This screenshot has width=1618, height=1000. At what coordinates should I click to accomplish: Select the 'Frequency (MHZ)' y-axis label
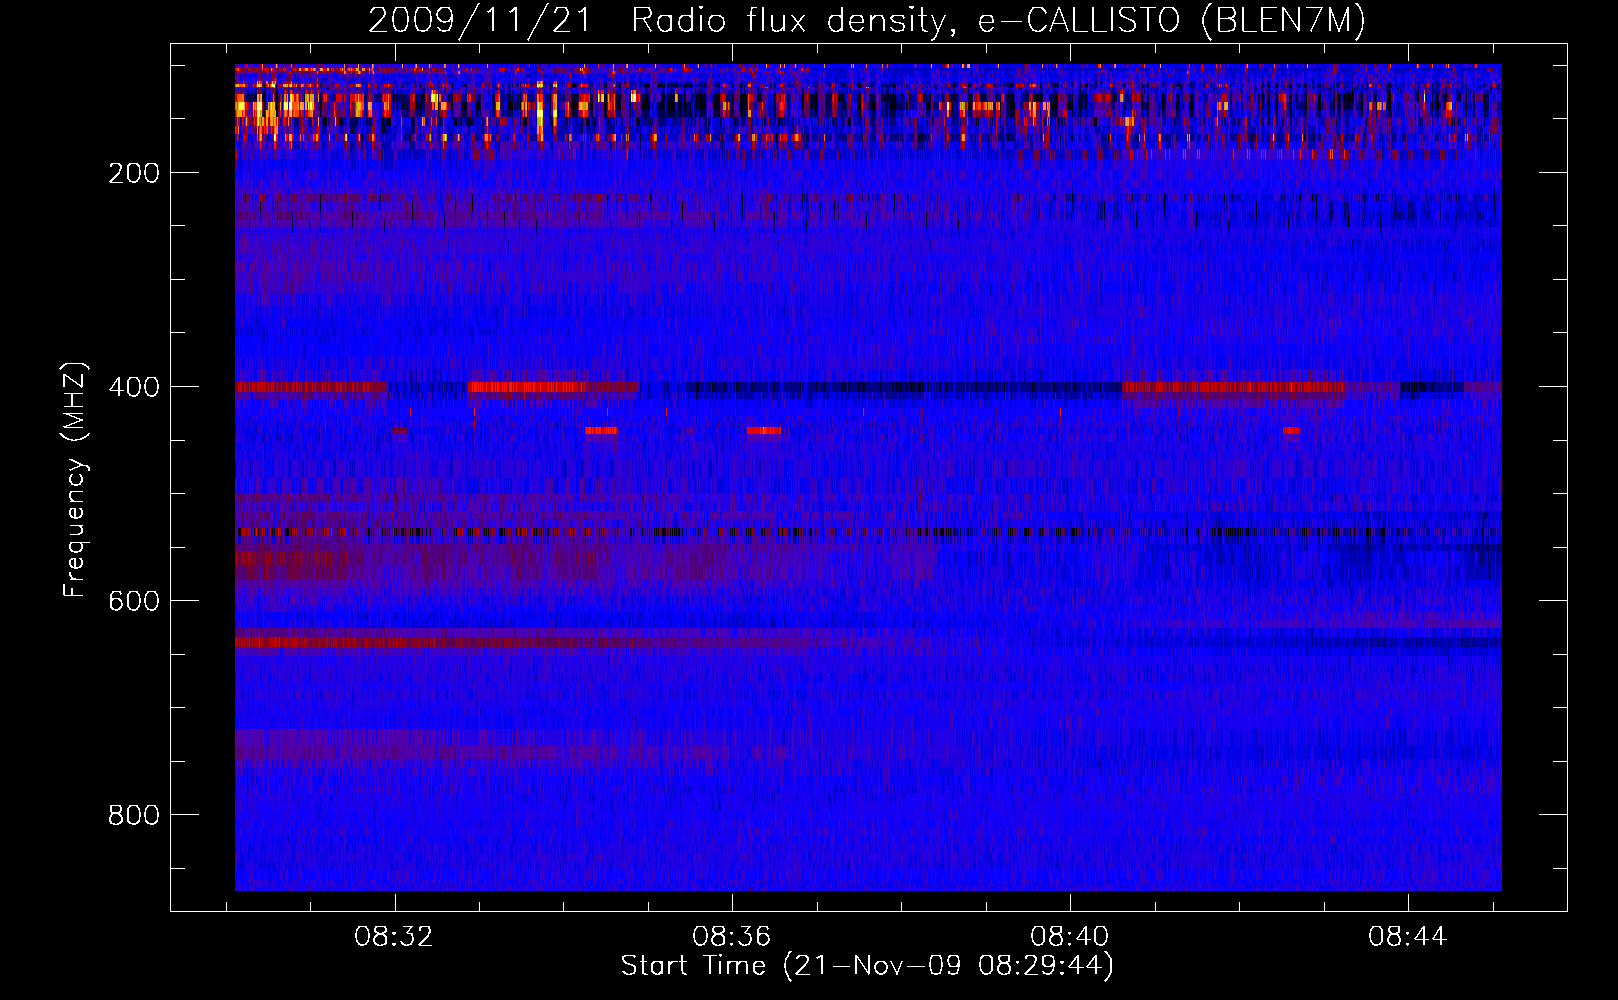click(75, 480)
